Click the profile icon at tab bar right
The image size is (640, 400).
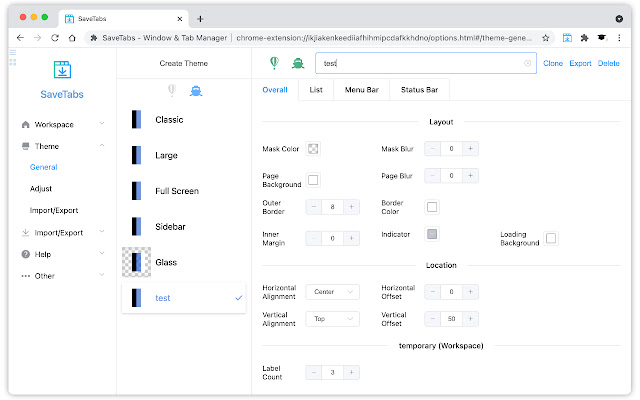(x=619, y=19)
